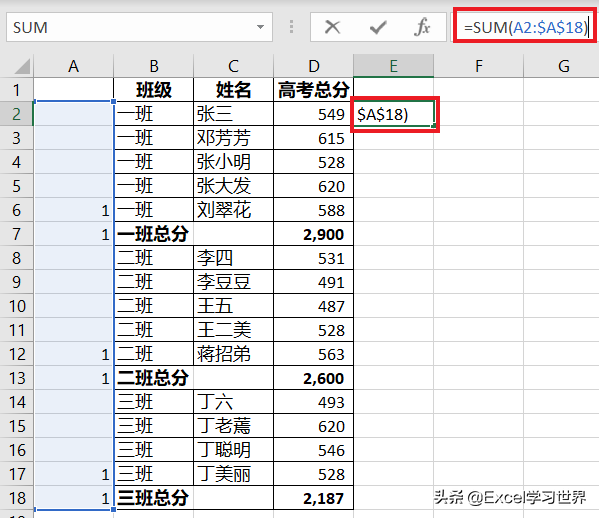Viewport: 599px width, 518px height.
Task: Expand the Name Box dropdown arrow
Action: pos(260,27)
